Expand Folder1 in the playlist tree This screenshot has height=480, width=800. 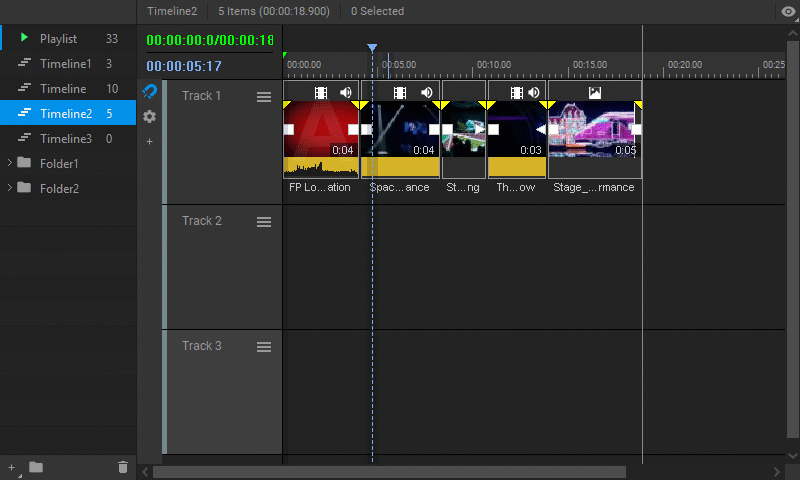[x=9, y=163]
